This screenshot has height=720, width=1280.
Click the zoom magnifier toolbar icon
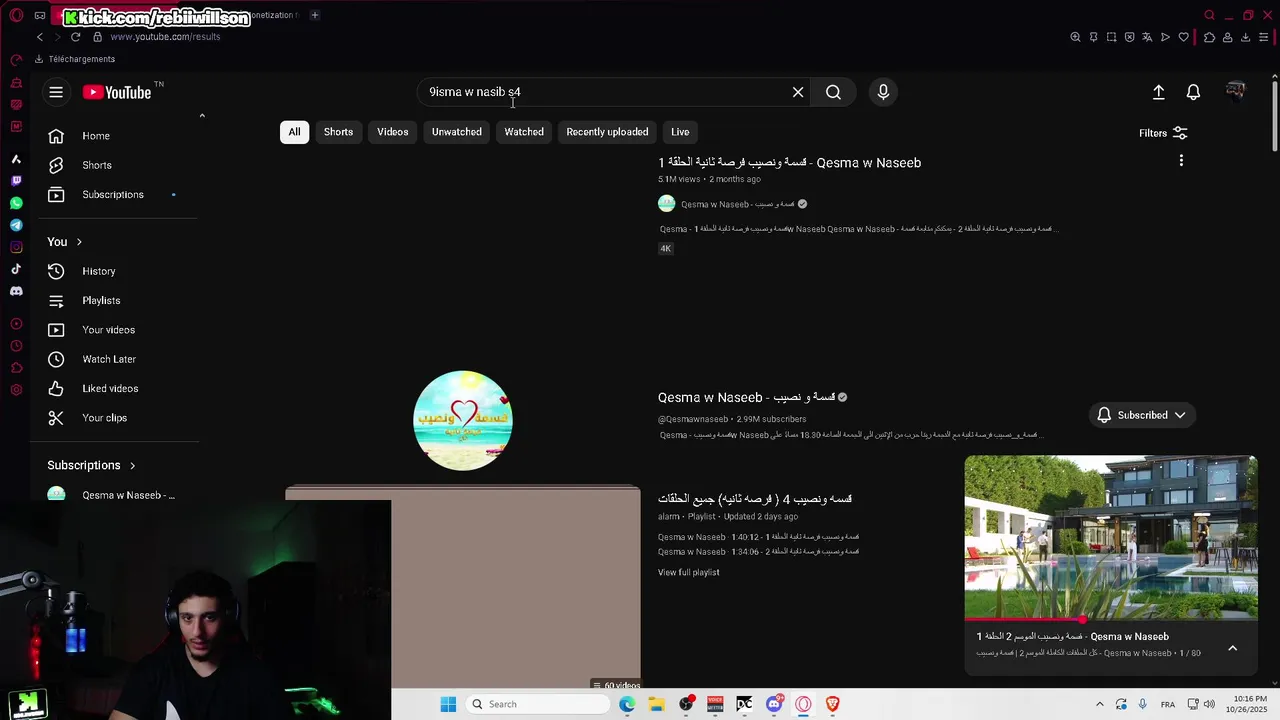point(1075,37)
